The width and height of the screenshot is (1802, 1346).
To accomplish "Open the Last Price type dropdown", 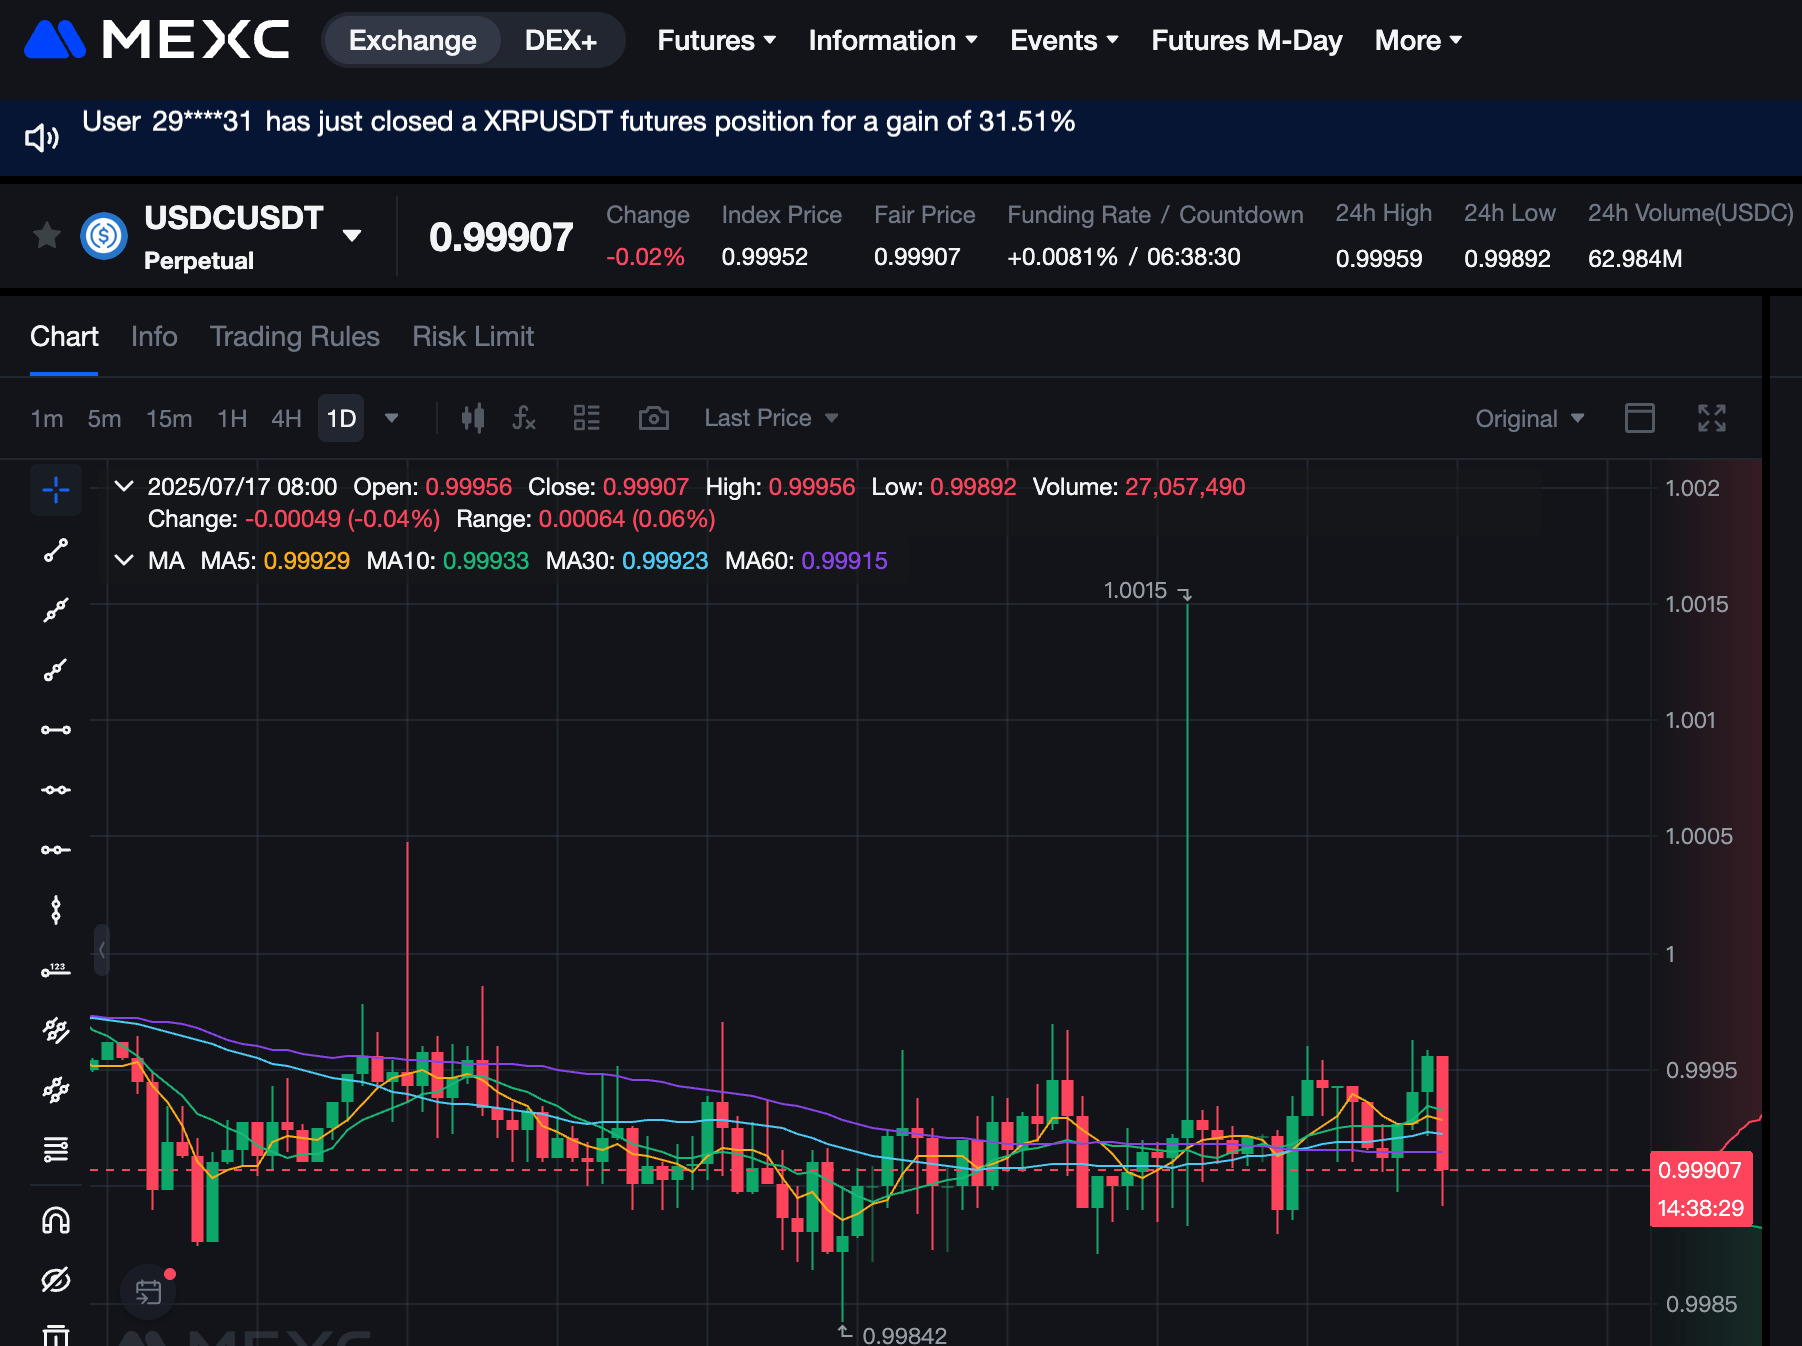I will pos(770,418).
